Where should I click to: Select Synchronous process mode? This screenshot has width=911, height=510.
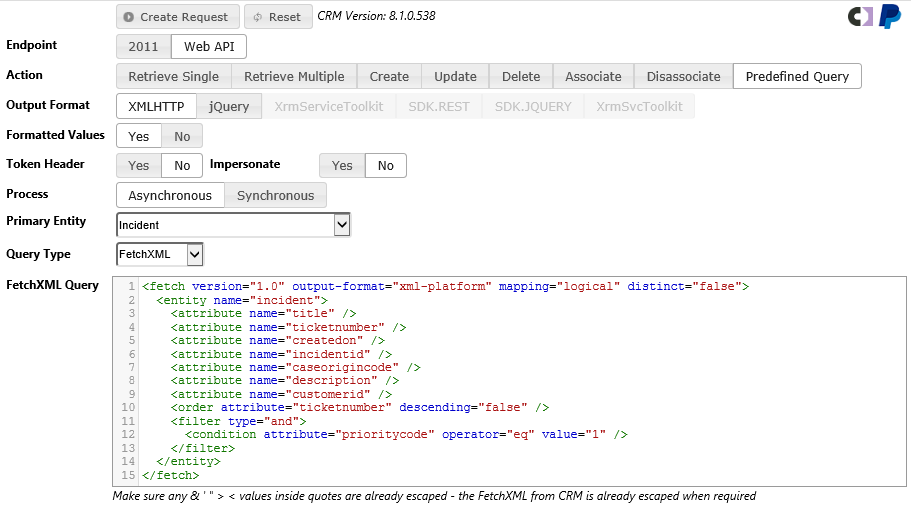pos(275,196)
